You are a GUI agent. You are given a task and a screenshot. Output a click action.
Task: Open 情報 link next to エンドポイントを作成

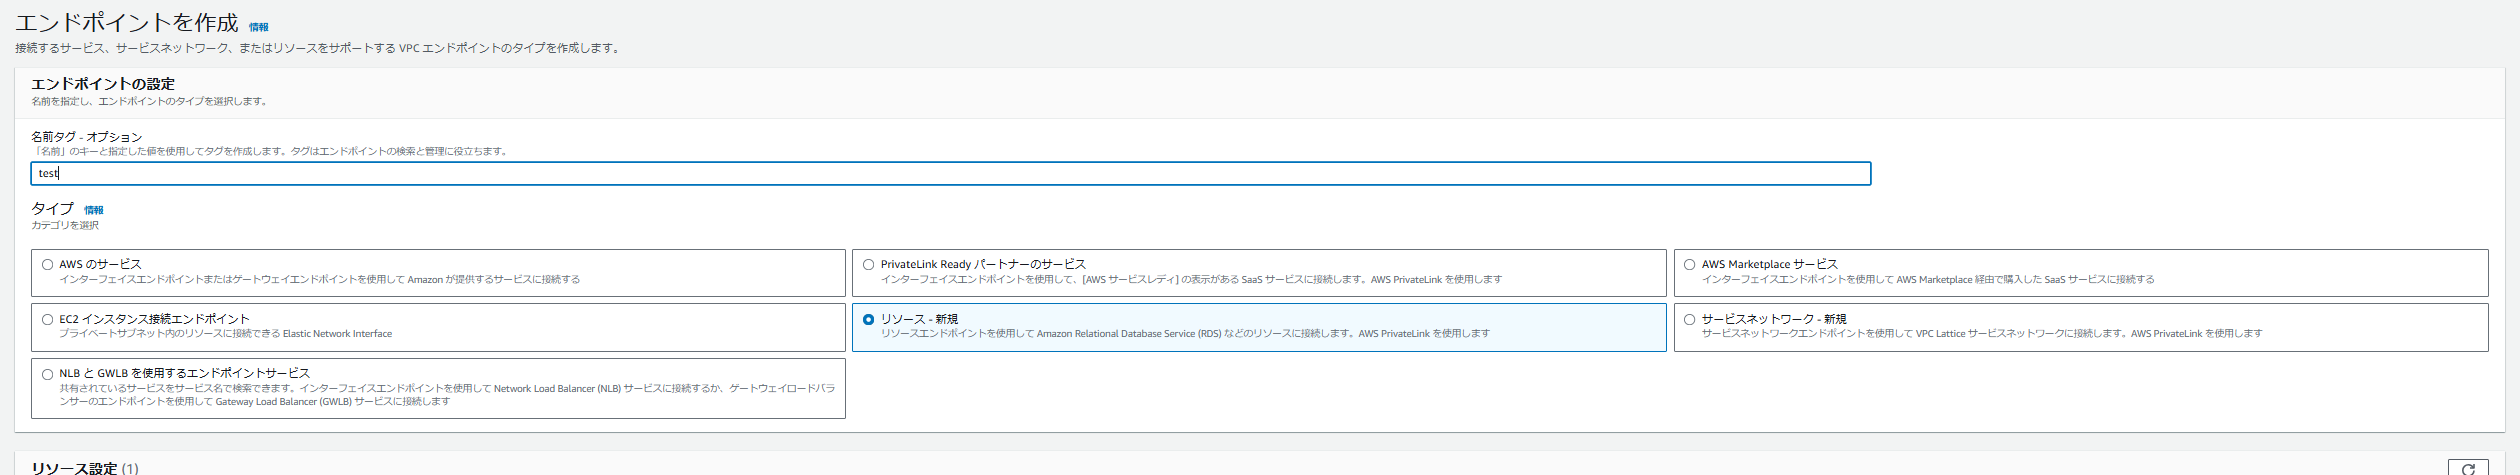[259, 27]
